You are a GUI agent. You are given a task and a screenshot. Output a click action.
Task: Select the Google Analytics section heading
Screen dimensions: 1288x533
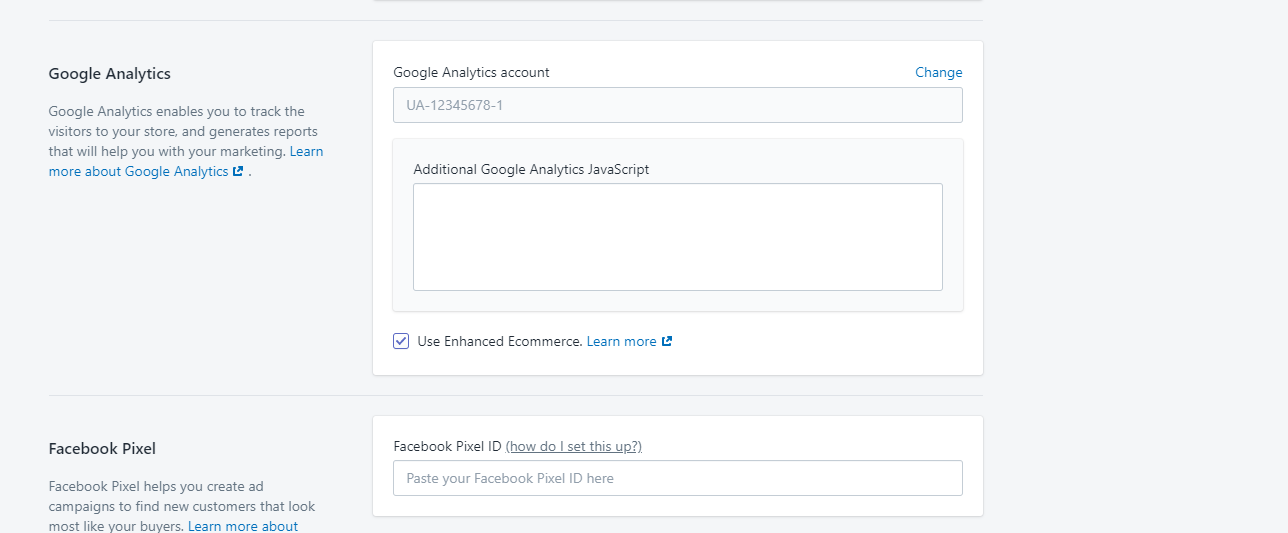[110, 73]
